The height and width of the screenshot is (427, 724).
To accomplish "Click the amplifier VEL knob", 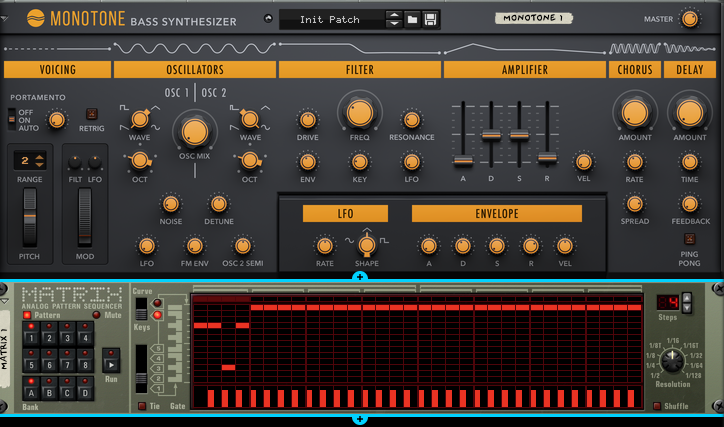I will coord(584,162).
